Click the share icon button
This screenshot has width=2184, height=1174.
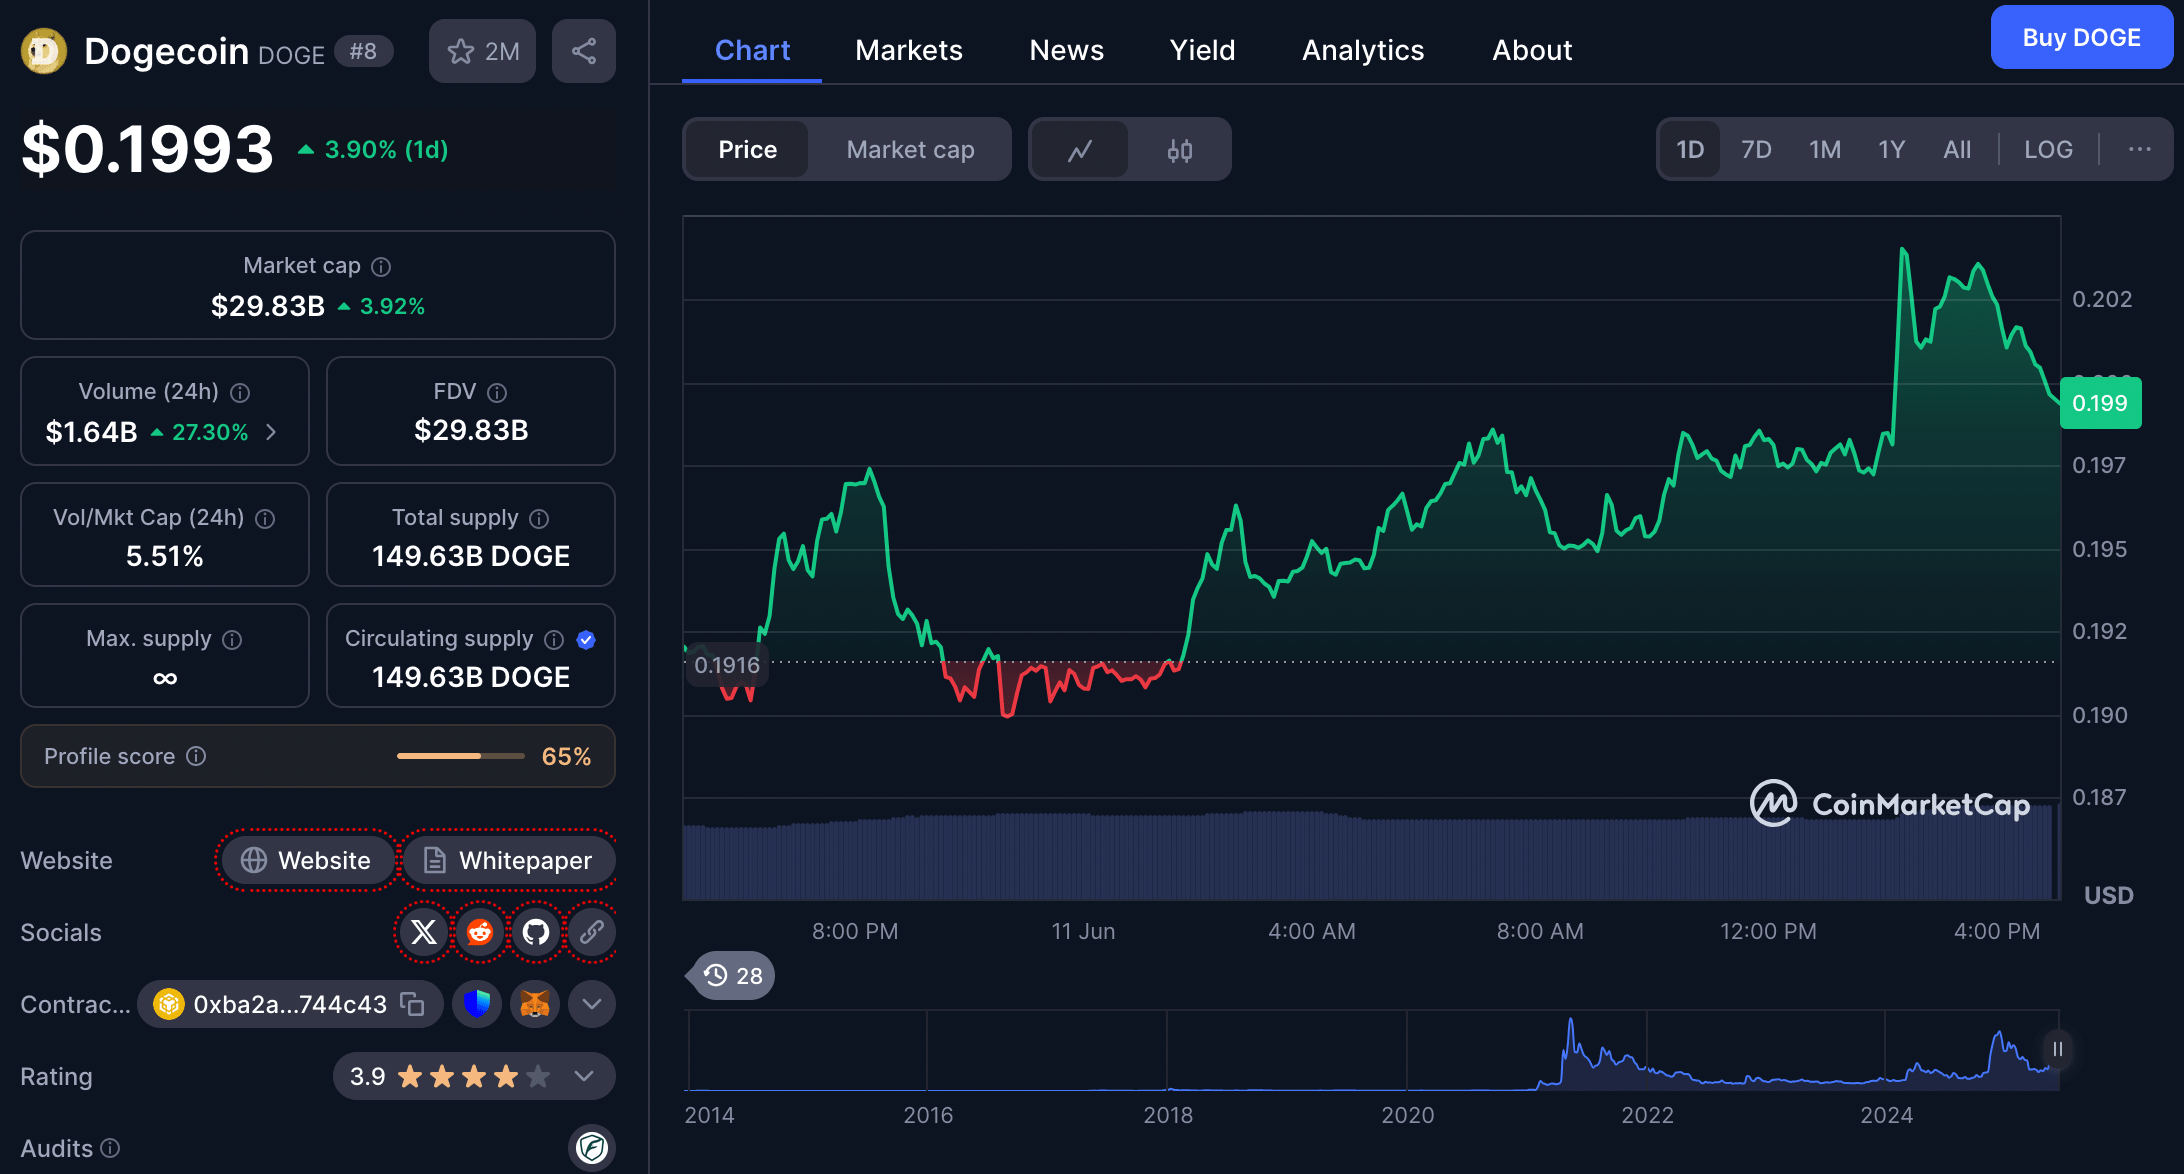(583, 51)
